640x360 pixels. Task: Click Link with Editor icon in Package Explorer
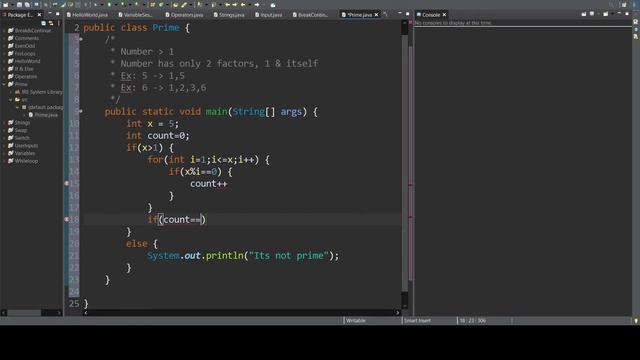[51, 23]
